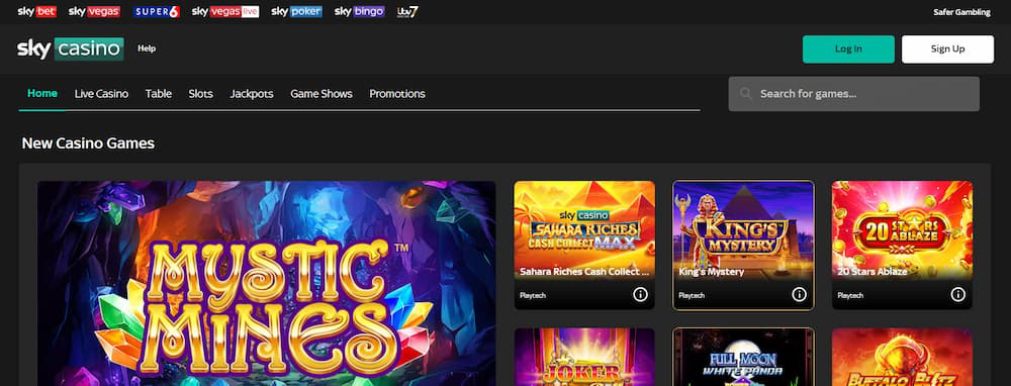The height and width of the screenshot is (386, 1011).
Task: Click the '20 Stars Ablaze' title text
Action: click(x=872, y=272)
